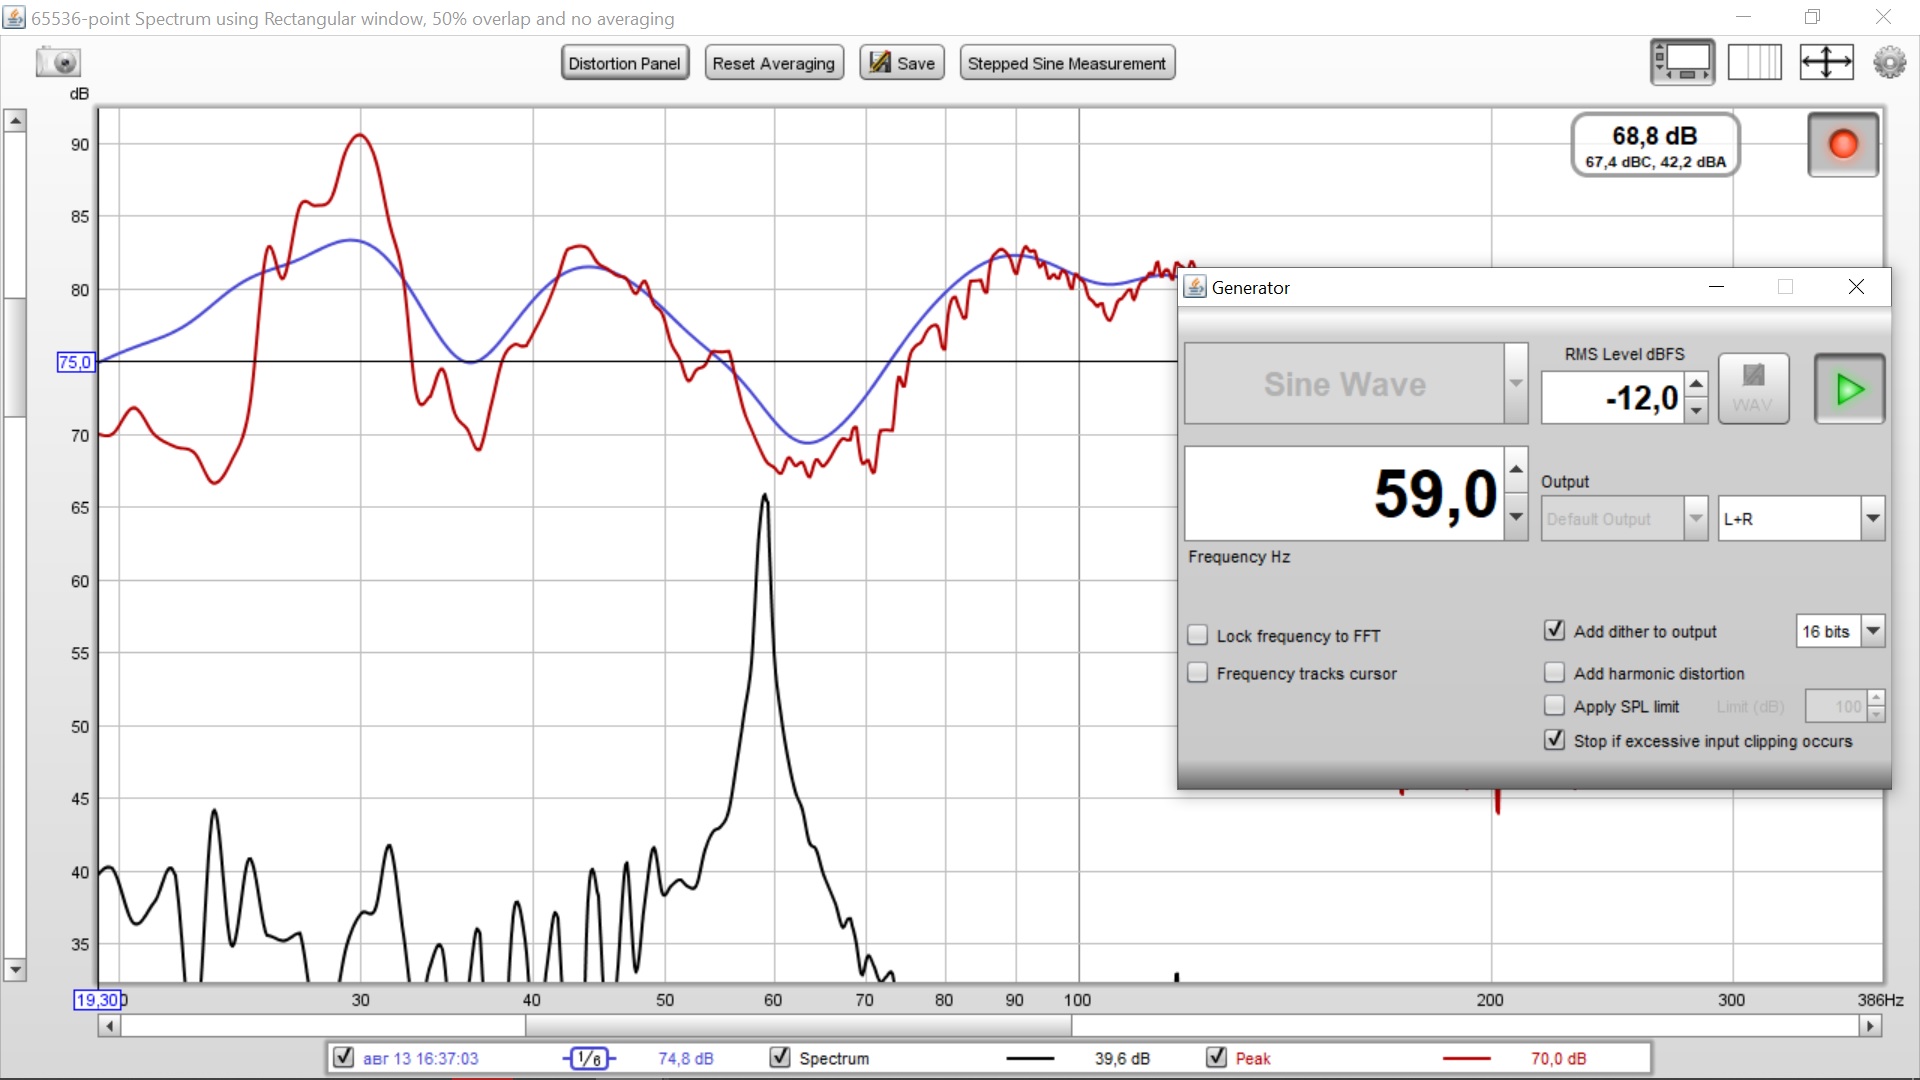Screen dimensions: 1920x1080
Task: Expand the Sine Wave signal dropdown
Action: (1516, 384)
